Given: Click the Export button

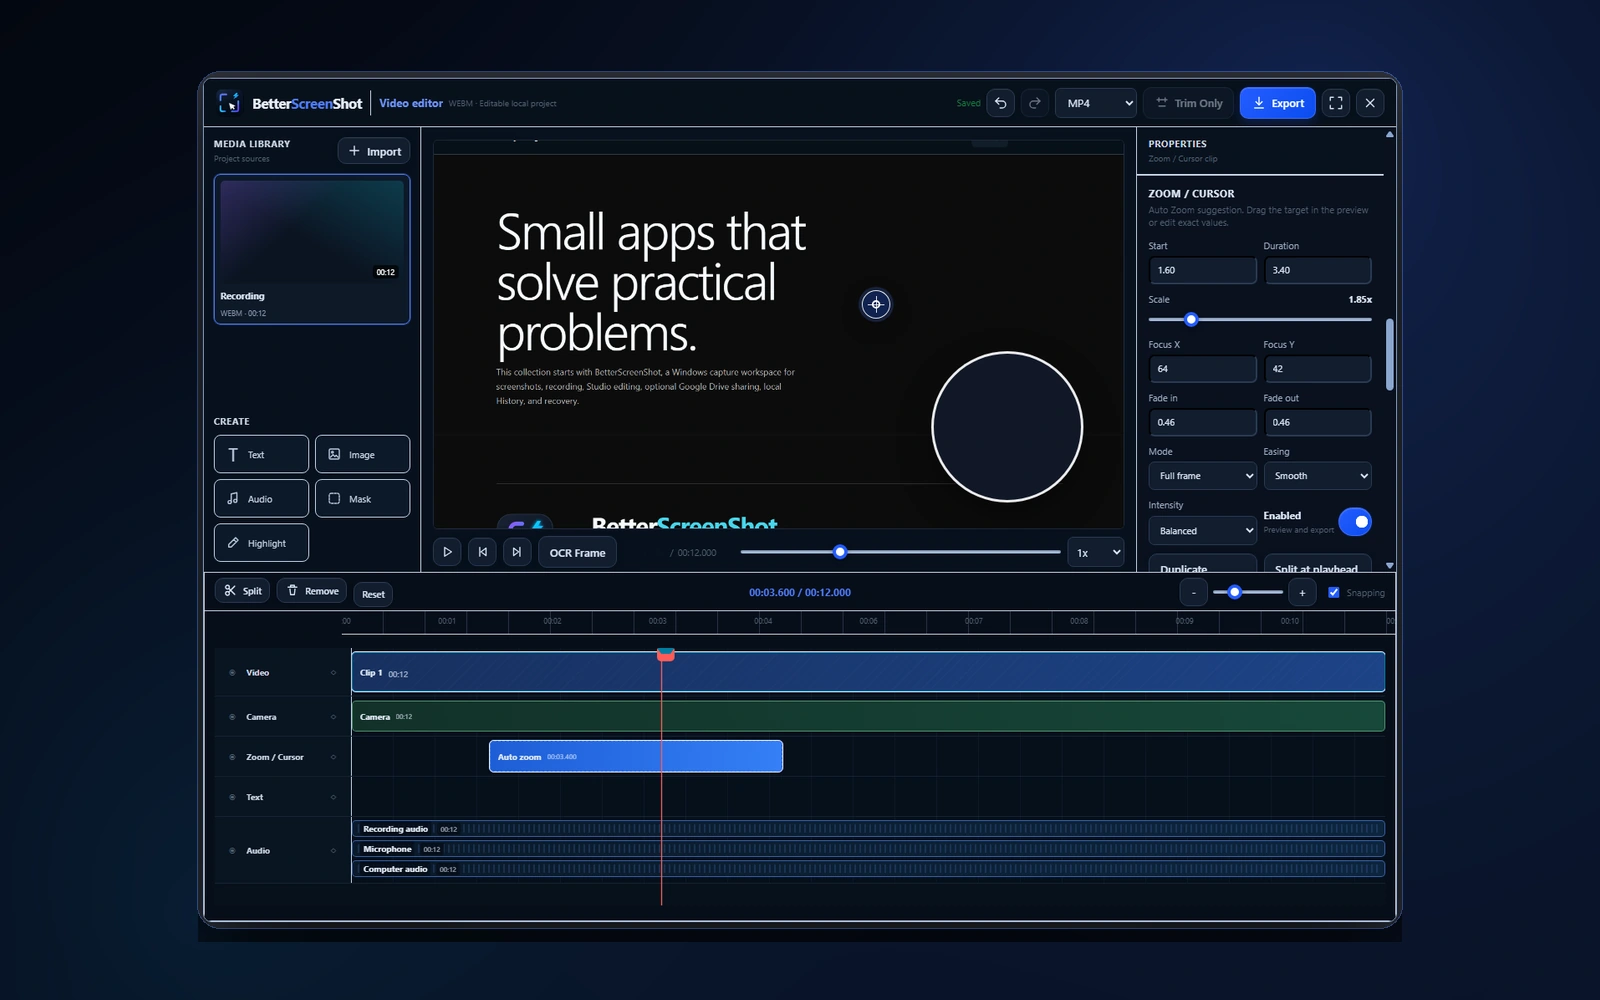Looking at the screenshot, I should coord(1278,103).
